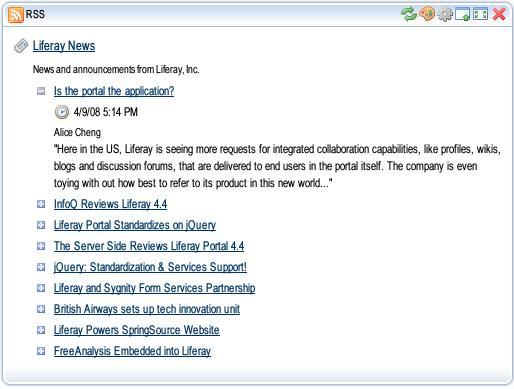The image size is (514, 389).
Task: Open The Server Side Reviews Liferay Portal link
Action: coord(149,246)
